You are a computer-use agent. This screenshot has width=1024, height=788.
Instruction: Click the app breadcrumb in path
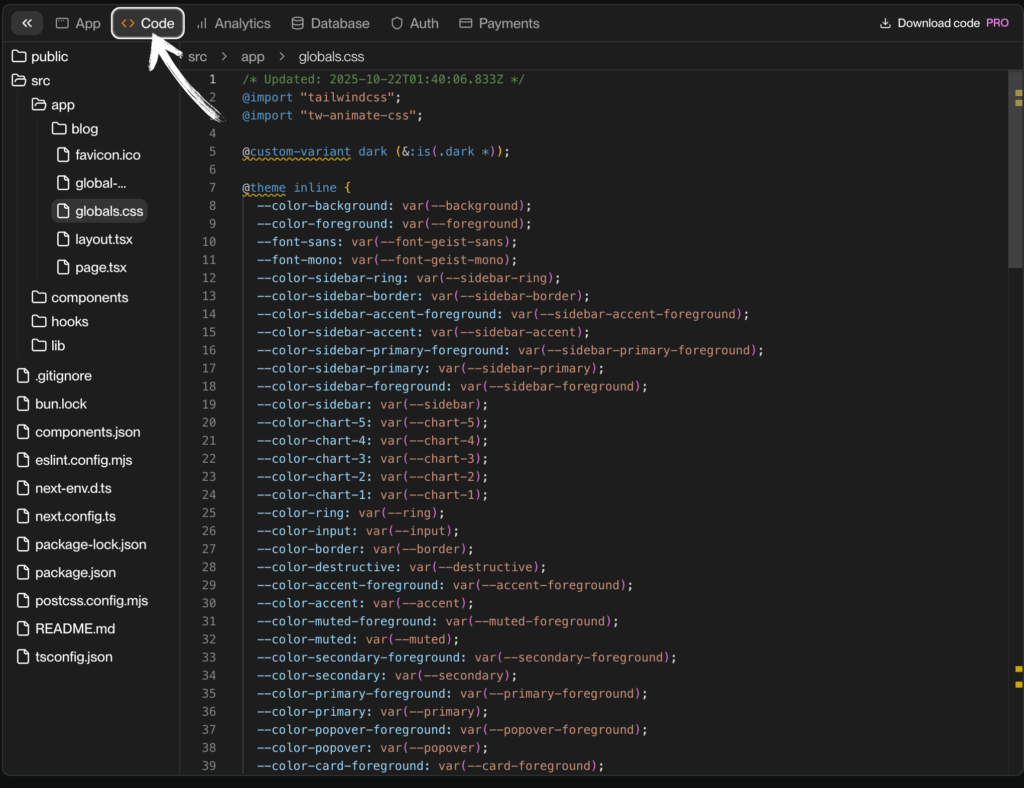pos(253,57)
